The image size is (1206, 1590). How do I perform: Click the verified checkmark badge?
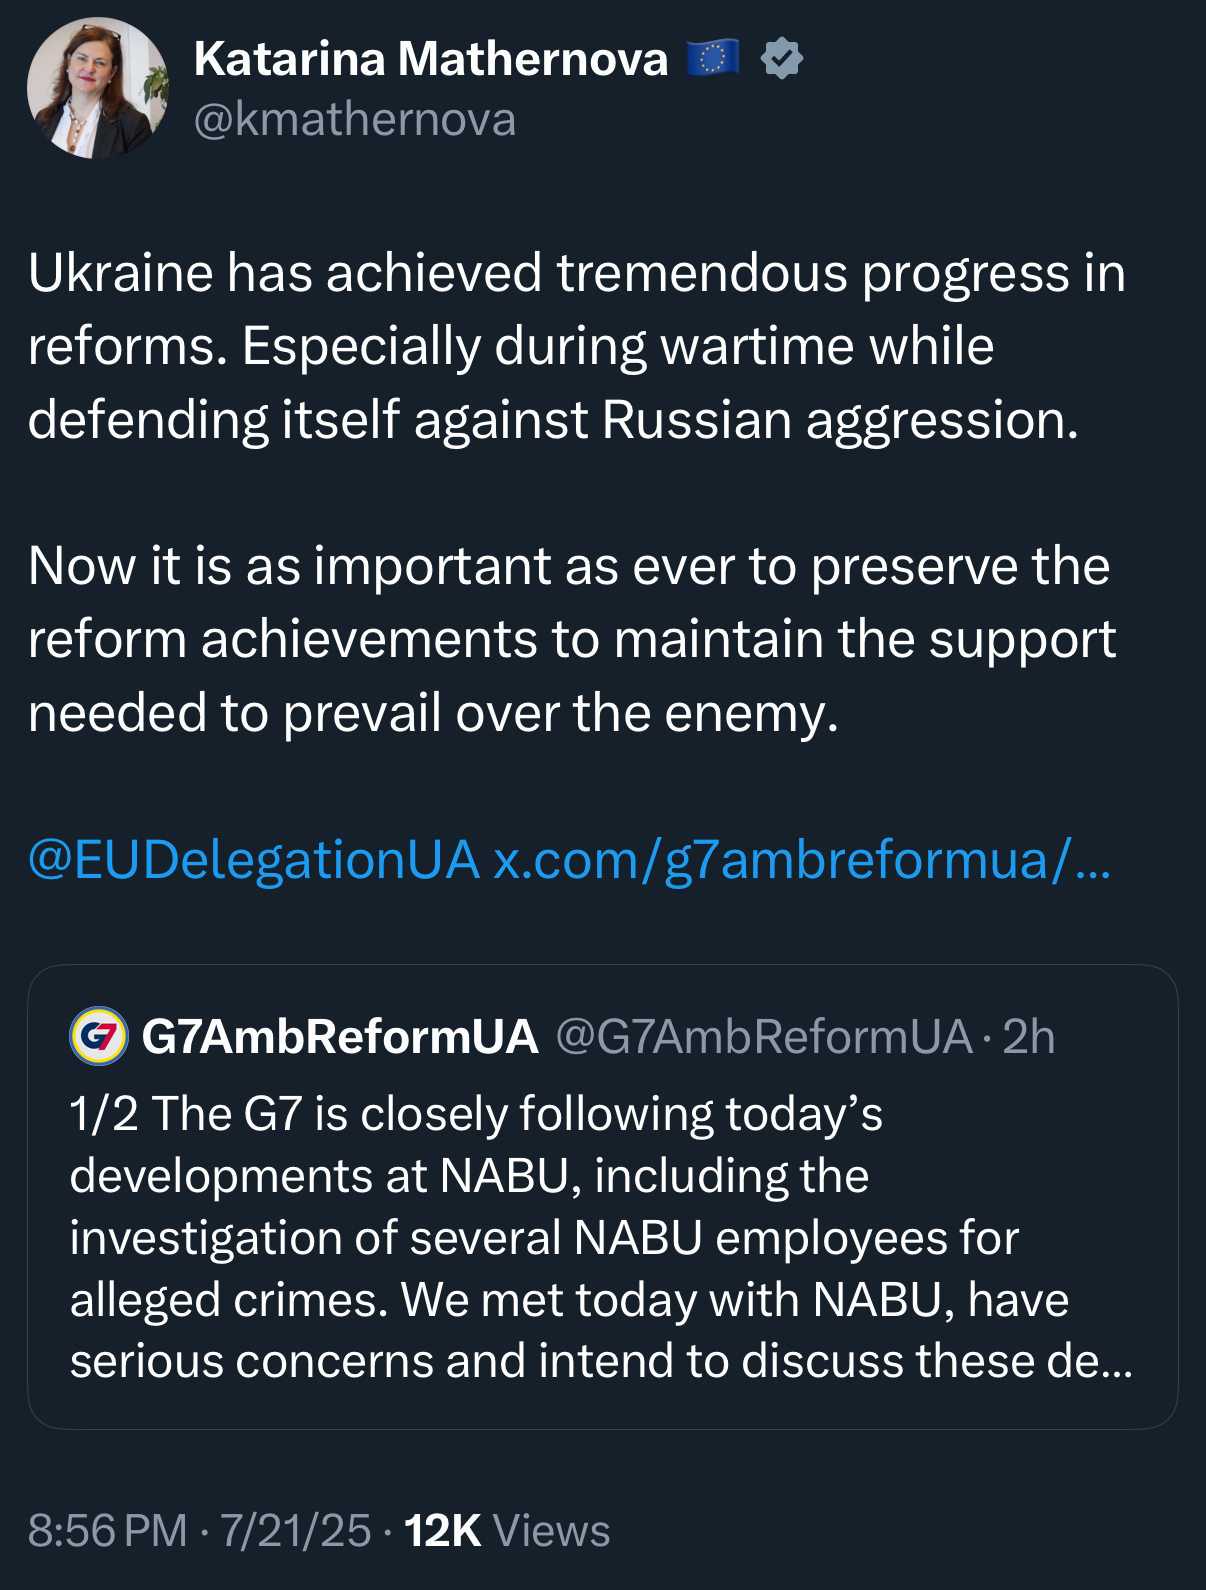(781, 59)
